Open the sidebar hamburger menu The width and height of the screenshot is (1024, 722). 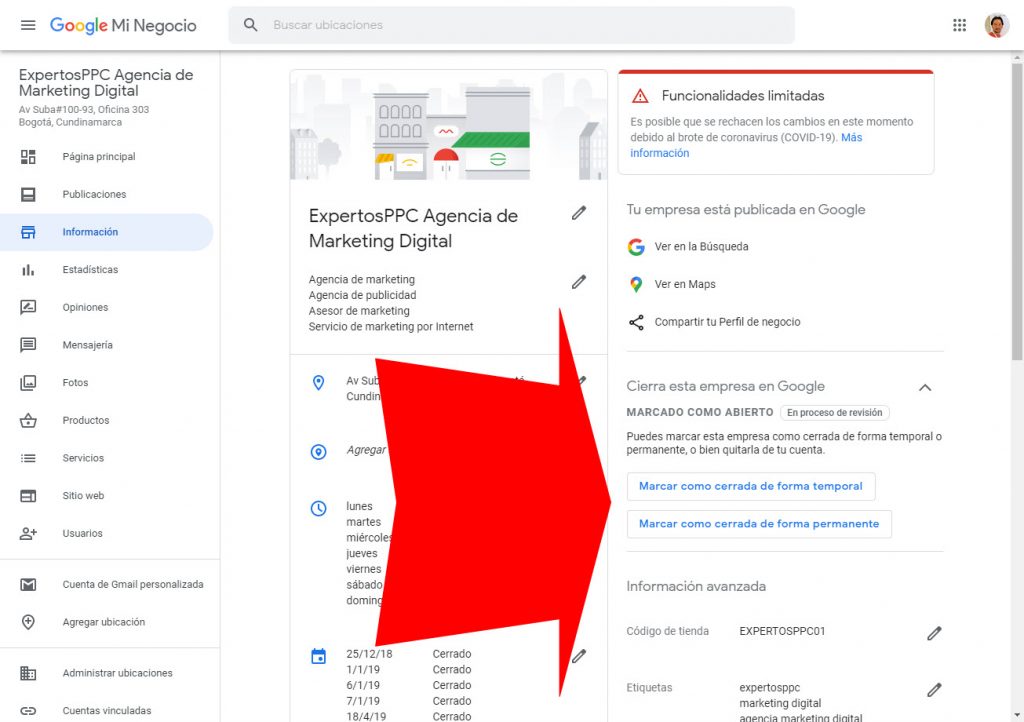28,24
